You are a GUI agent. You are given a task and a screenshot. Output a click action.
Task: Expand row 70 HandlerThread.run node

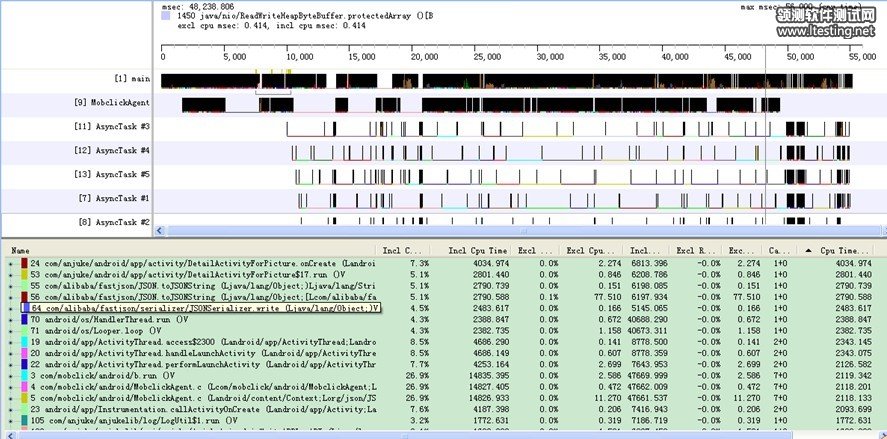pyautogui.click(x=10, y=320)
